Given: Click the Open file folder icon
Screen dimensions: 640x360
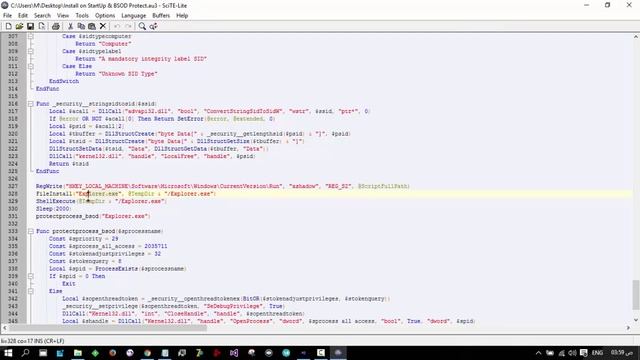Looking at the screenshot, I should click(x=19, y=26).
